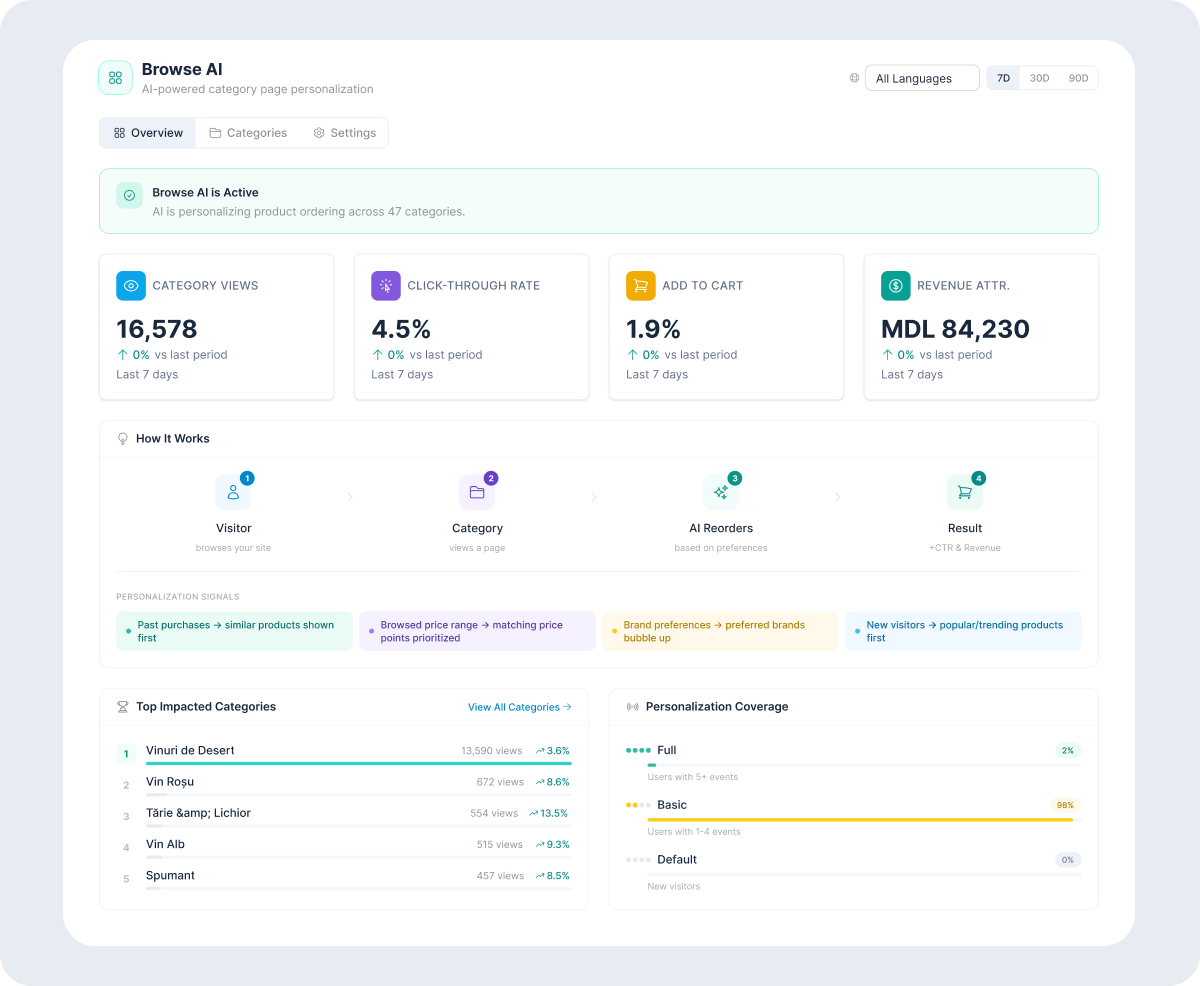Switch time range to 90D
Screen dimensions: 1200x986
pos(1078,78)
